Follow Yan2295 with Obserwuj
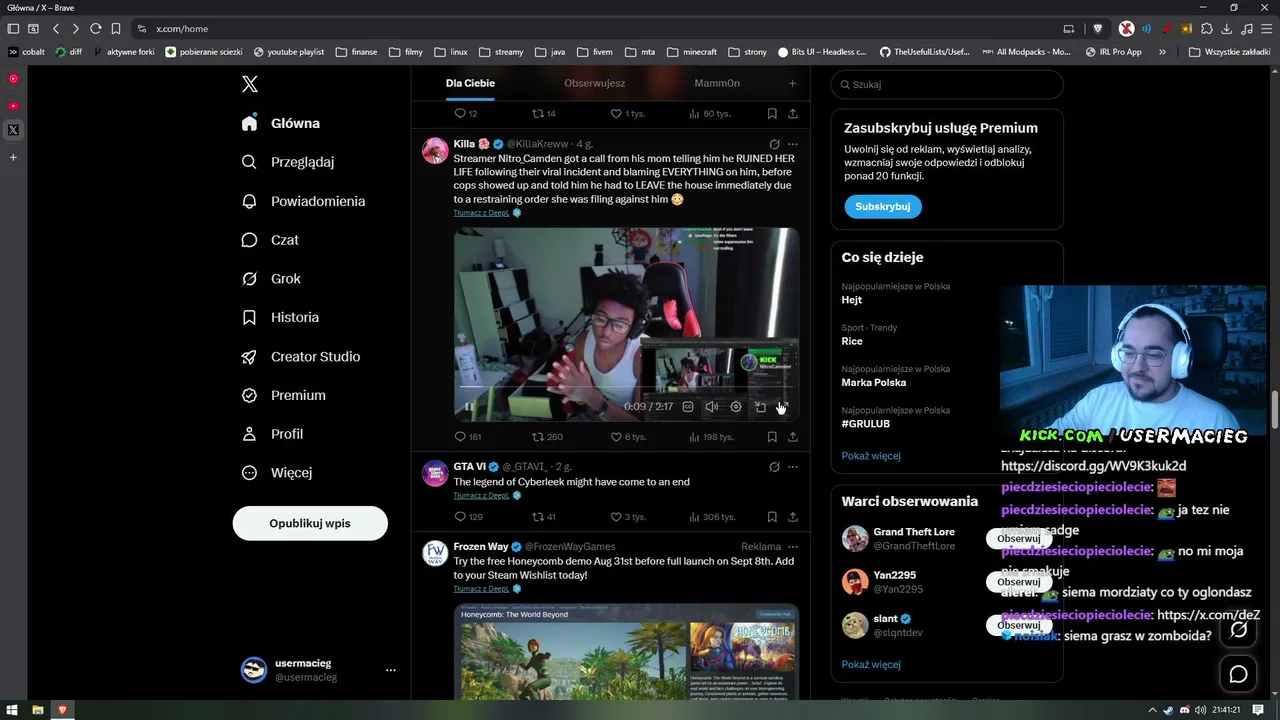Image resolution: width=1280 pixels, height=720 pixels. [x=1018, y=582]
